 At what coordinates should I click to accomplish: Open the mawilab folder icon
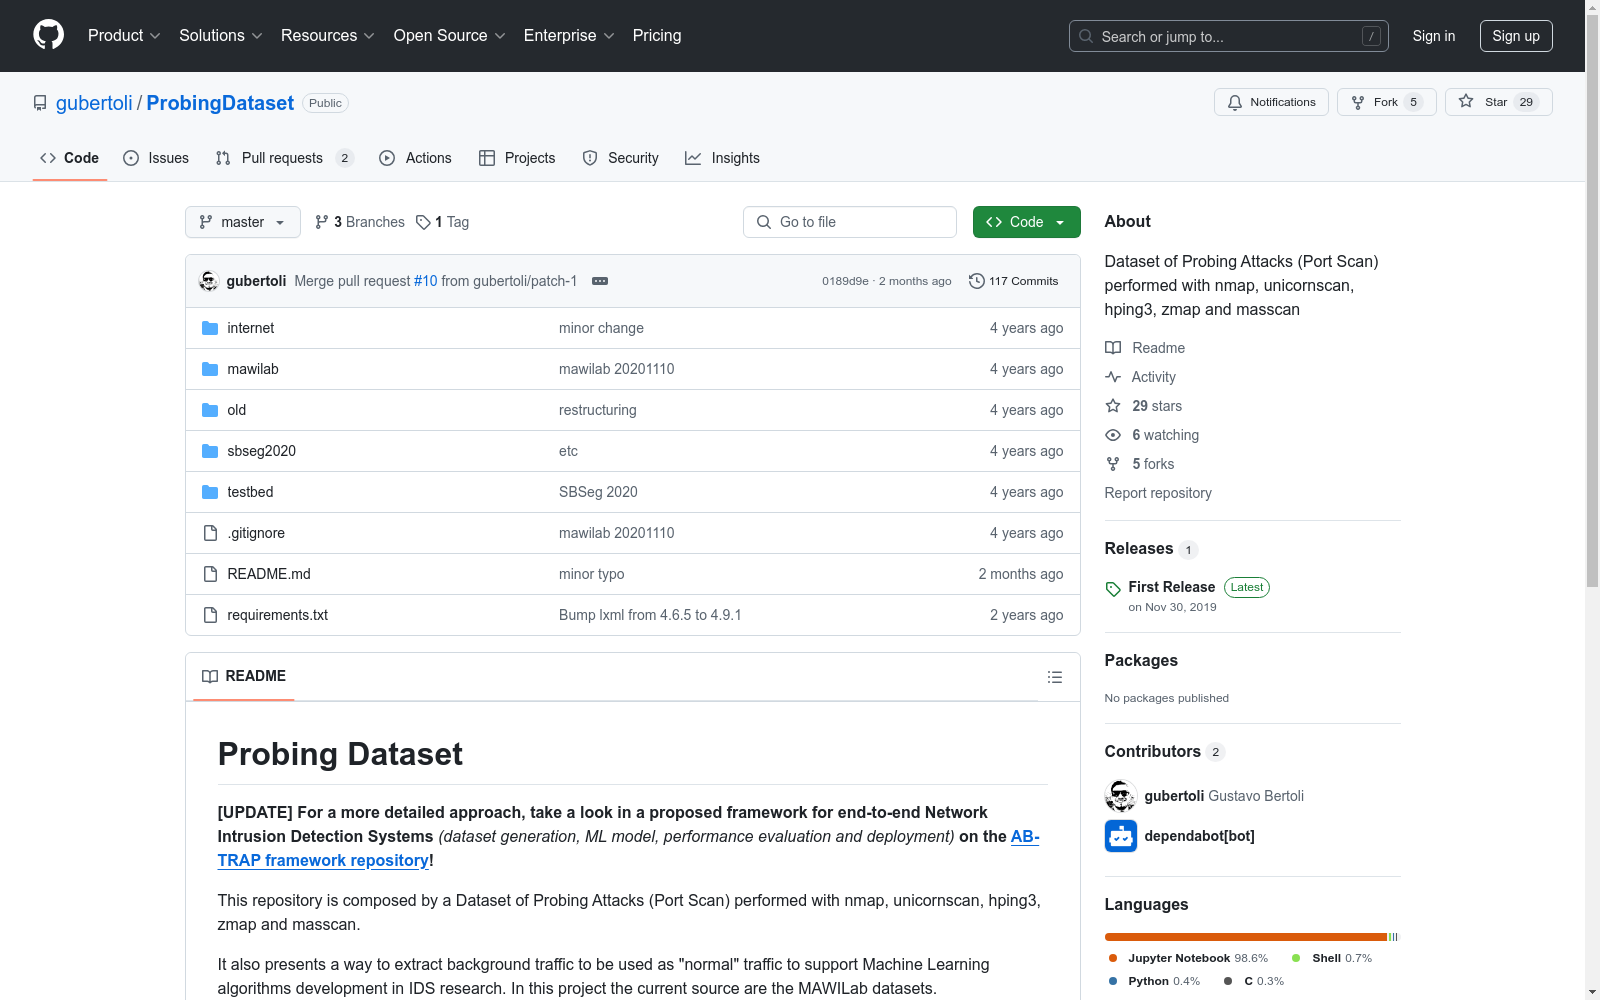click(210, 369)
